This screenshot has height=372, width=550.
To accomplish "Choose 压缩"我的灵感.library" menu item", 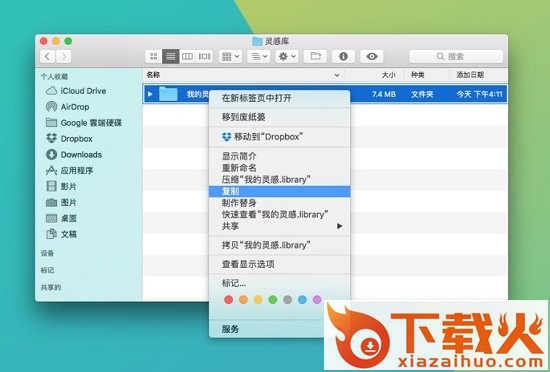I will click(x=280, y=180).
